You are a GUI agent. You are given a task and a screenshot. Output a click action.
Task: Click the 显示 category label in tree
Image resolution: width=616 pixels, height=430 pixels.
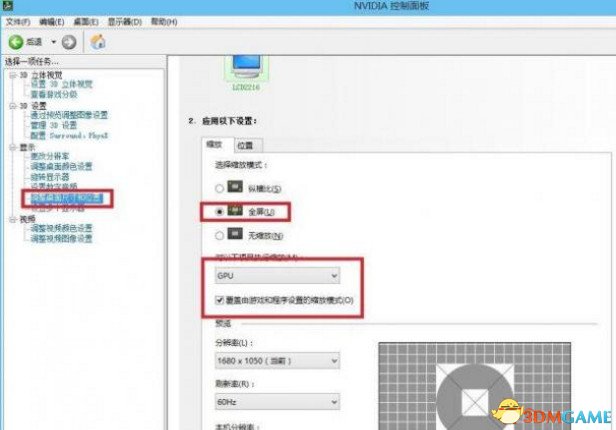pos(28,147)
